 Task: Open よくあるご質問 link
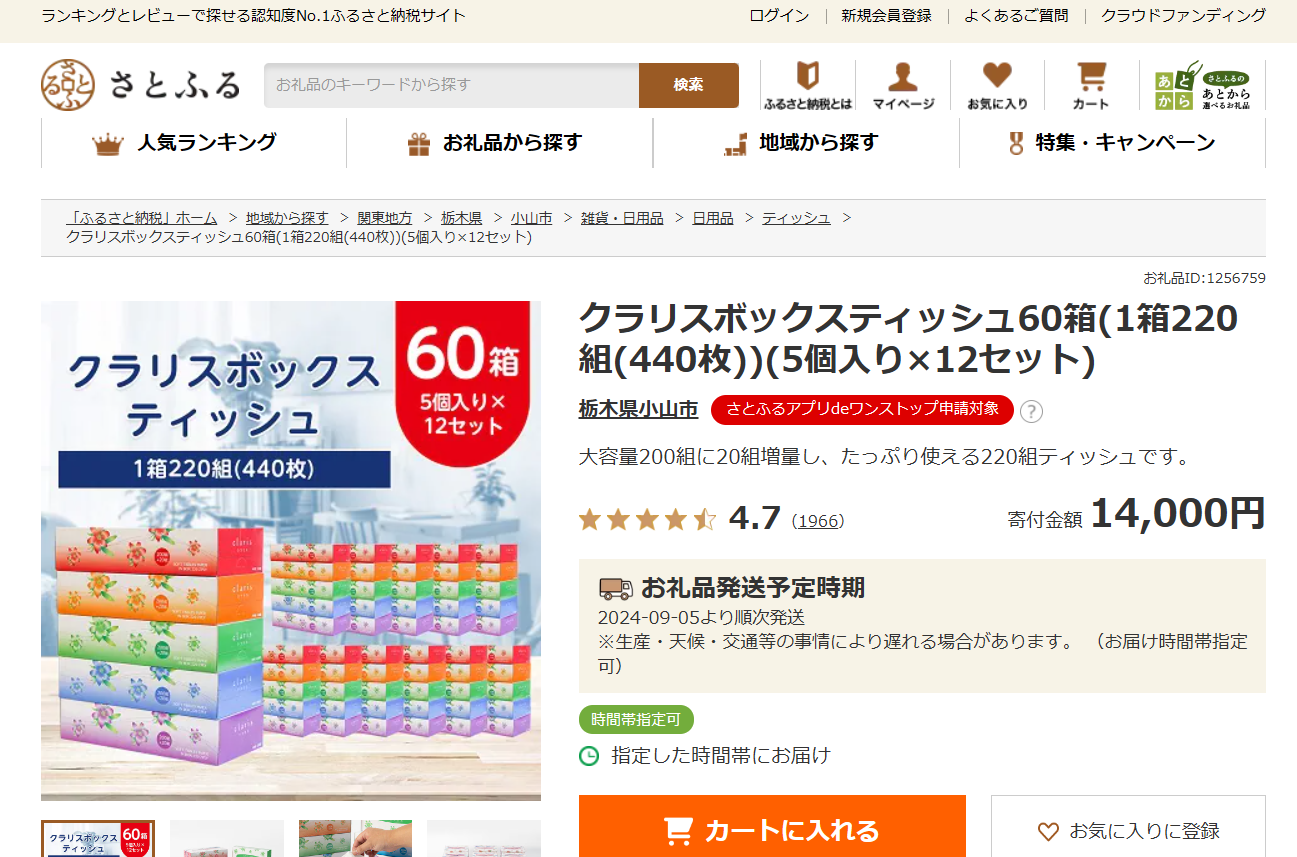pos(1016,15)
